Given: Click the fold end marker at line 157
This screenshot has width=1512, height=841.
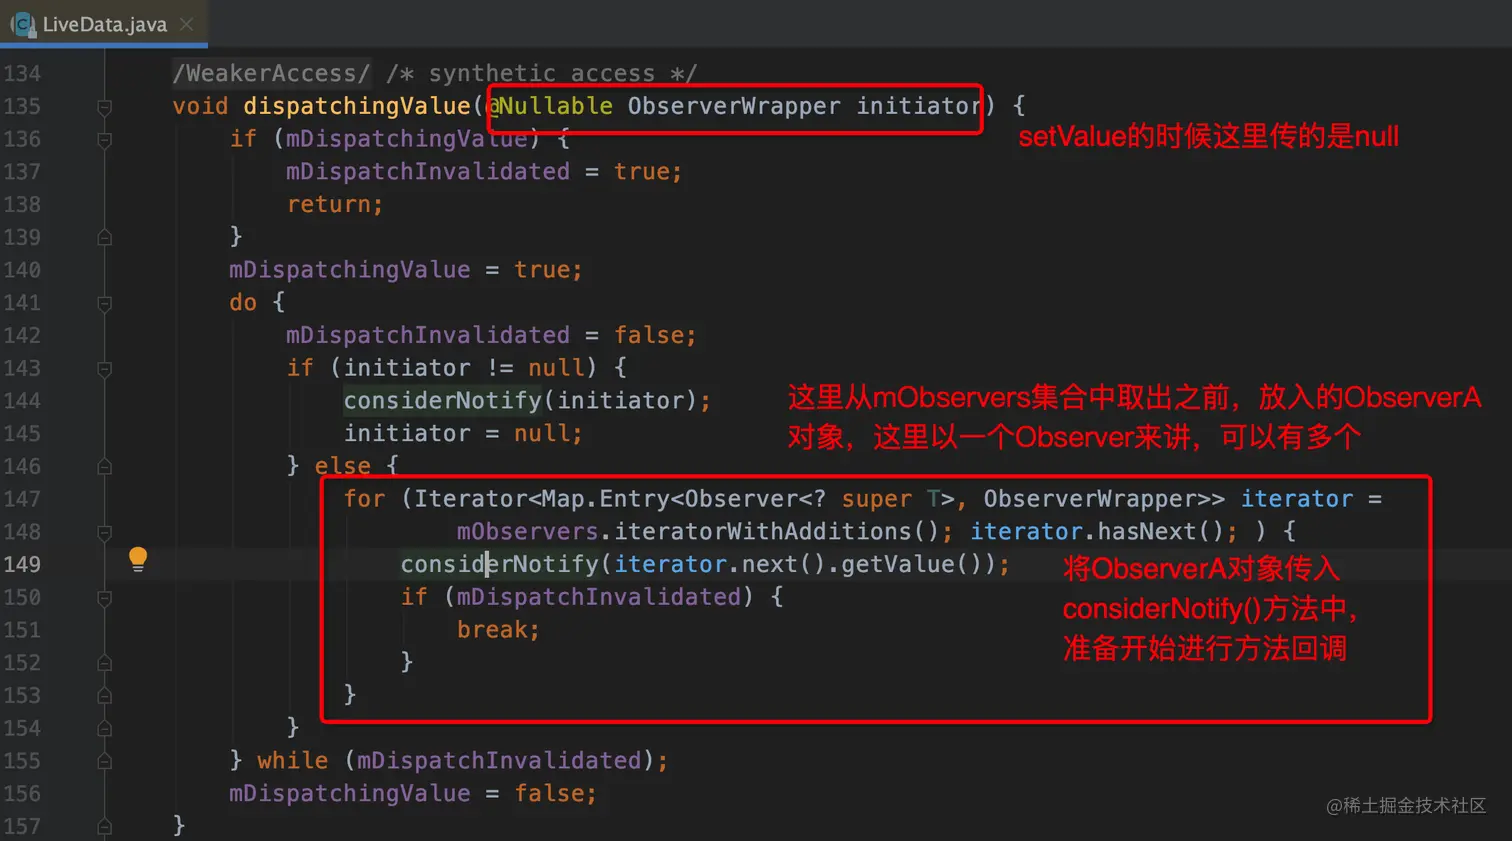Looking at the screenshot, I should [105, 825].
